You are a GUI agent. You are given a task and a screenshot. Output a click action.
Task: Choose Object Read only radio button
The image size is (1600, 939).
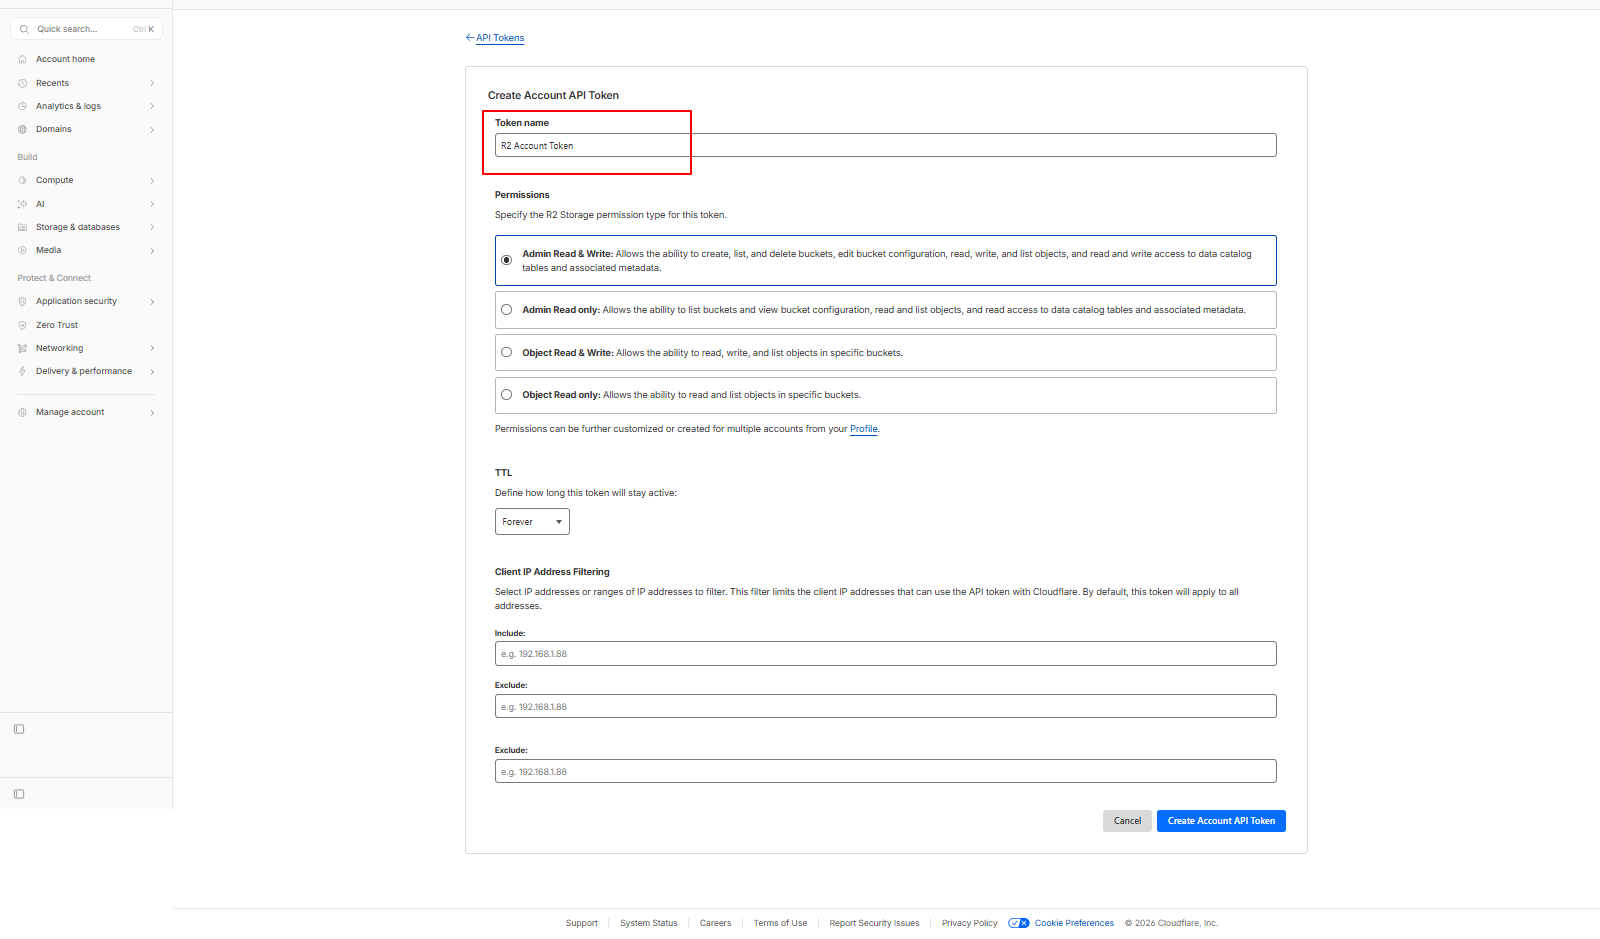507,395
